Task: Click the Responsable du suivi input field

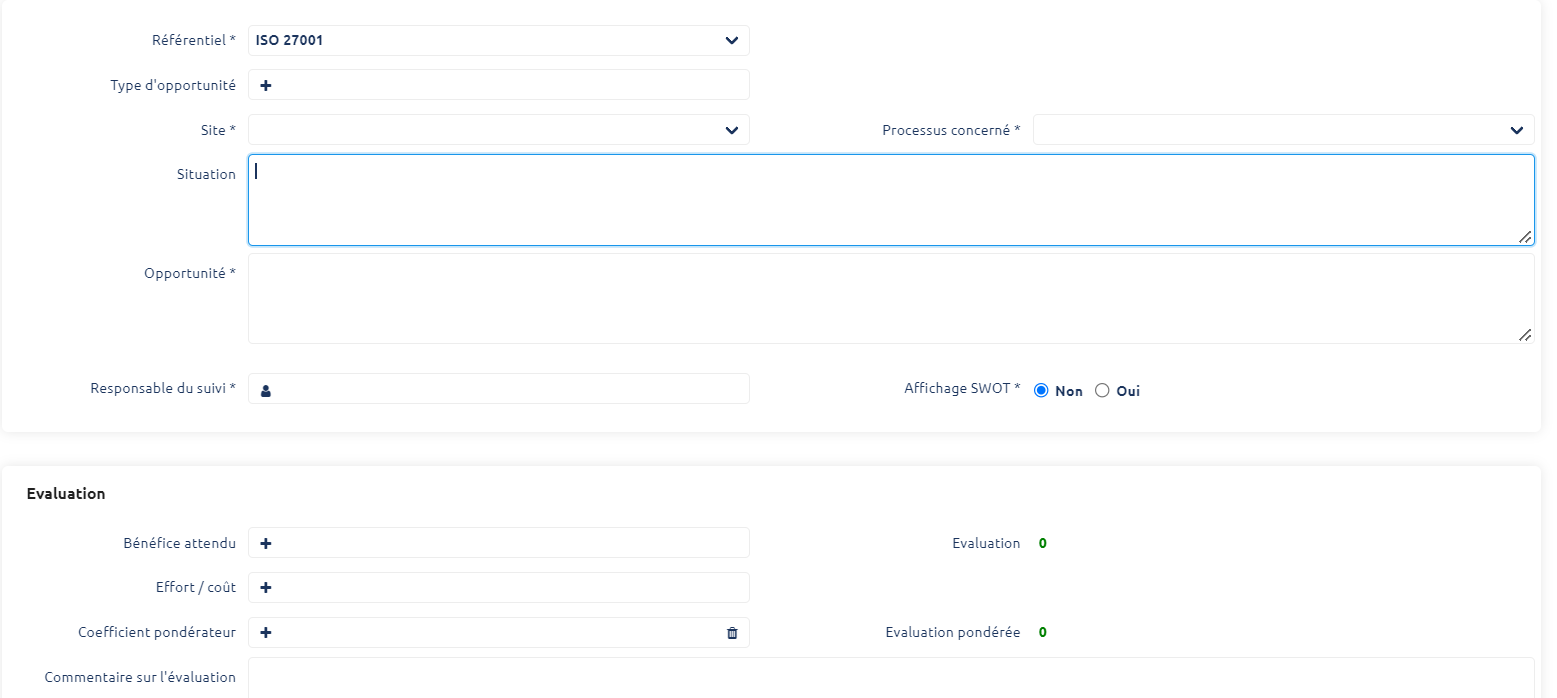Action: (x=510, y=389)
